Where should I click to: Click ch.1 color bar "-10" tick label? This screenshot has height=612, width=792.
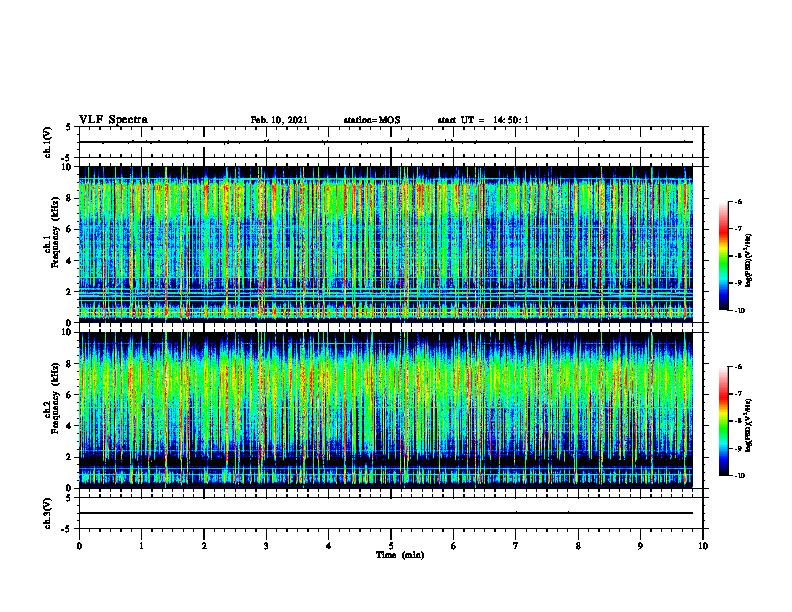tap(740, 311)
